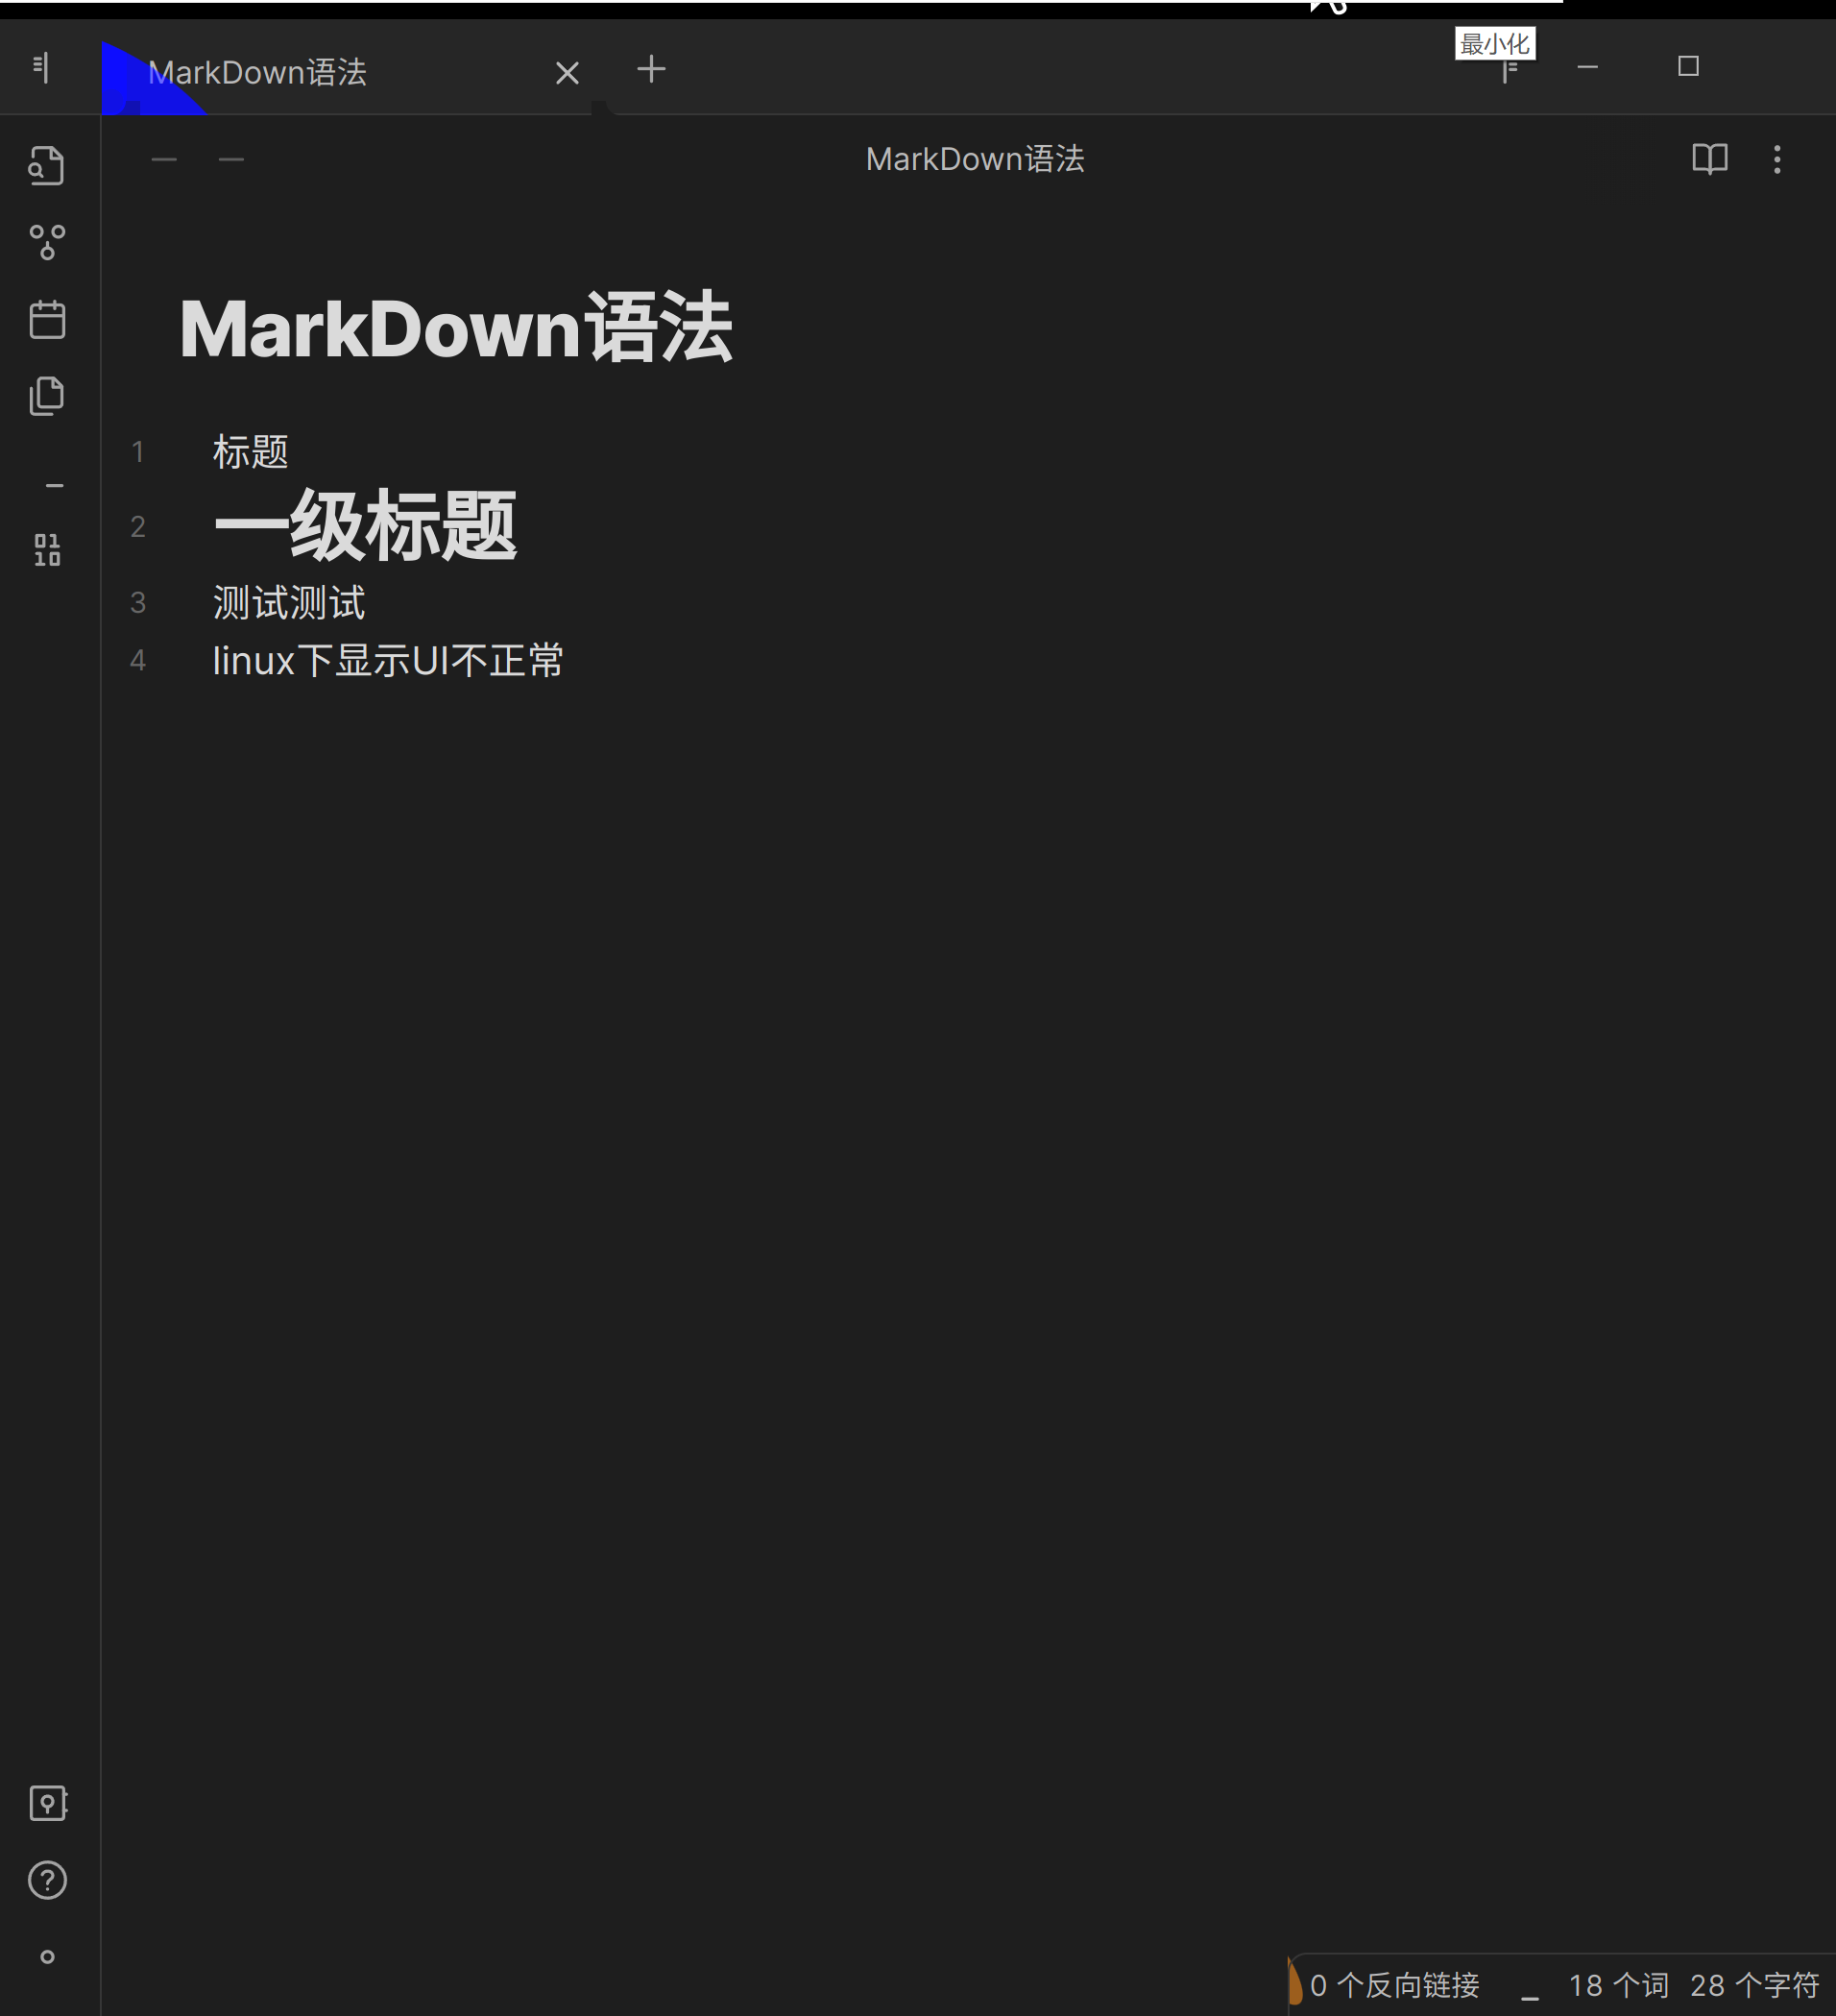Click the word count in status bar
The image size is (1836, 2016).
click(1618, 1985)
